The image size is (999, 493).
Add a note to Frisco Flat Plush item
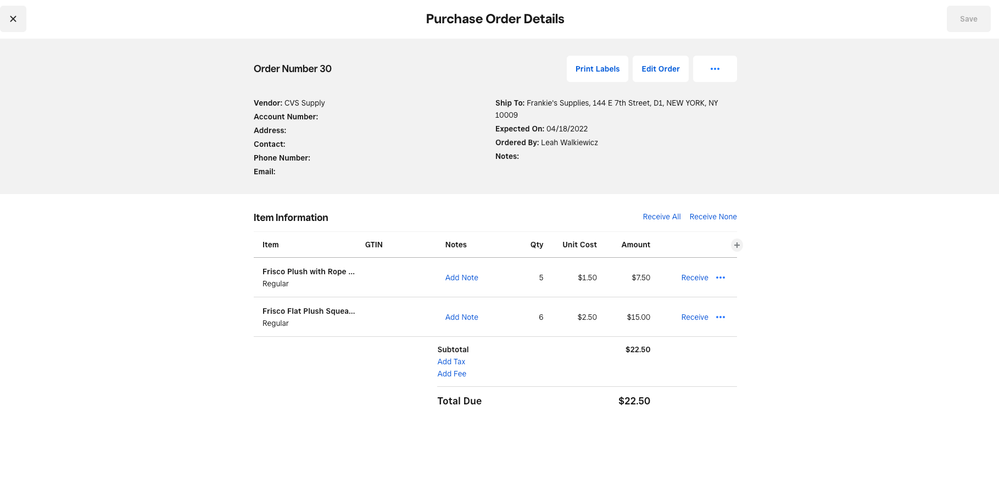tap(461, 317)
